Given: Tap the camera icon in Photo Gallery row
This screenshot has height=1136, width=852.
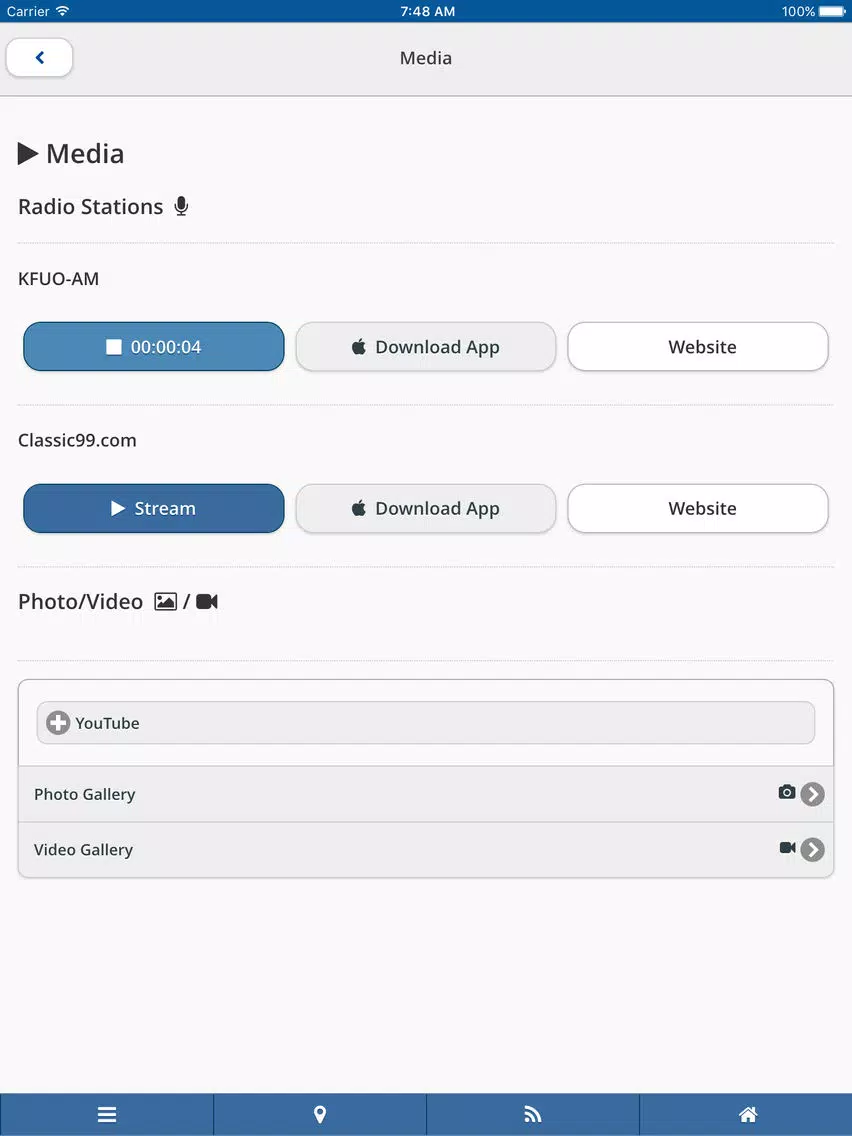Looking at the screenshot, I should pyautogui.click(x=787, y=792).
